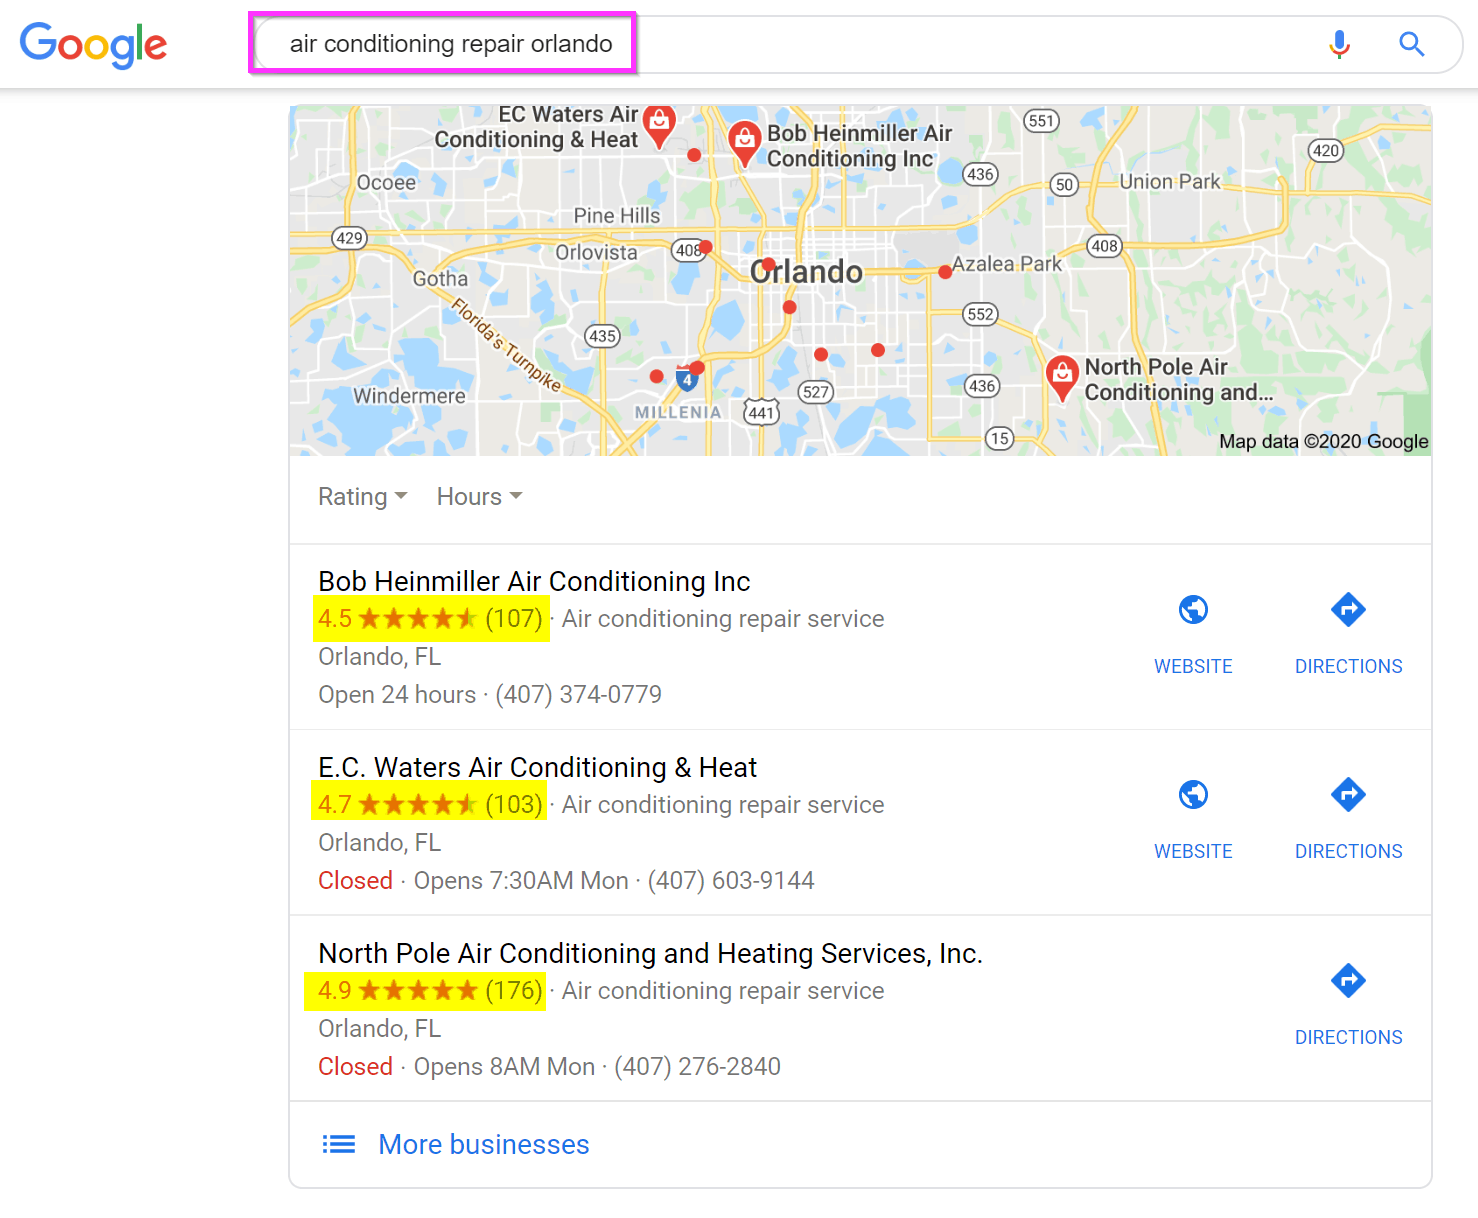Open Bob Heinmiller Air Conditioning Inc listing
The image size is (1478, 1218).
(534, 581)
